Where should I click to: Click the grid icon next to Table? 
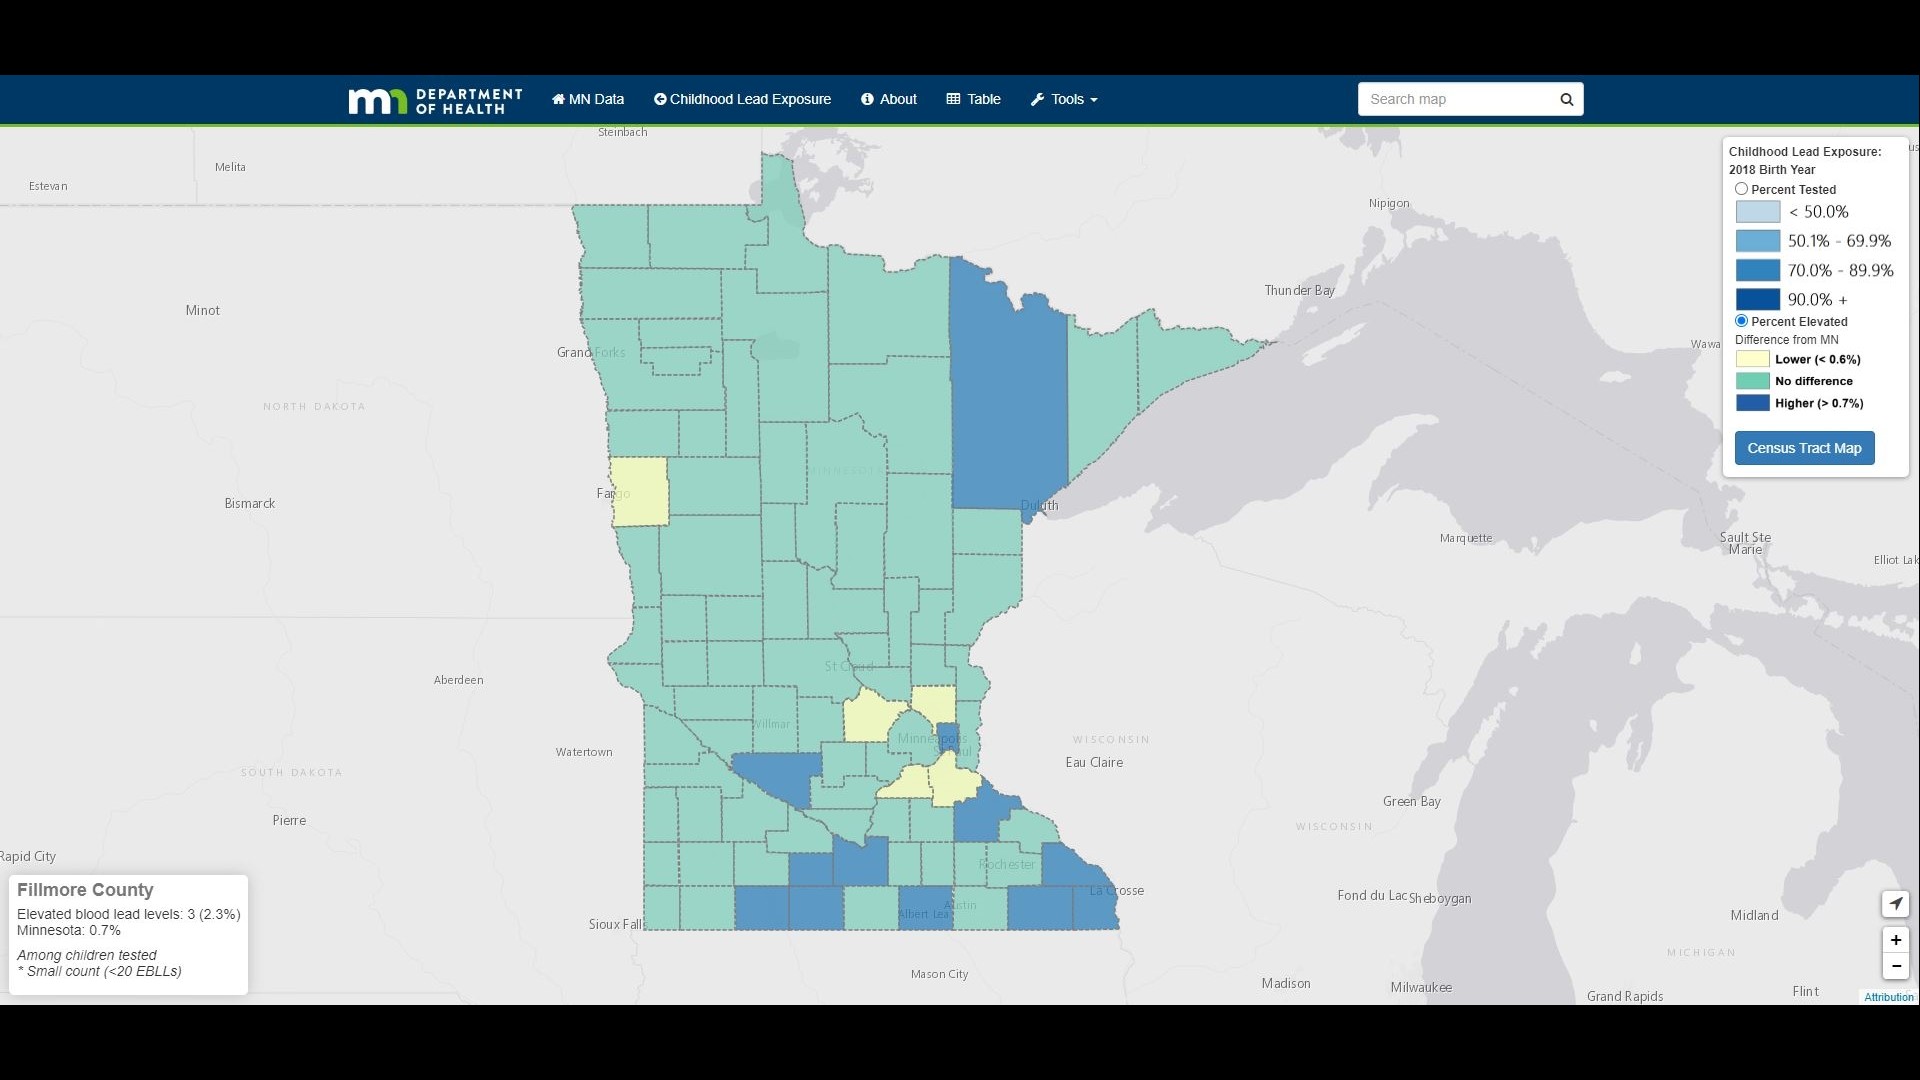click(952, 99)
